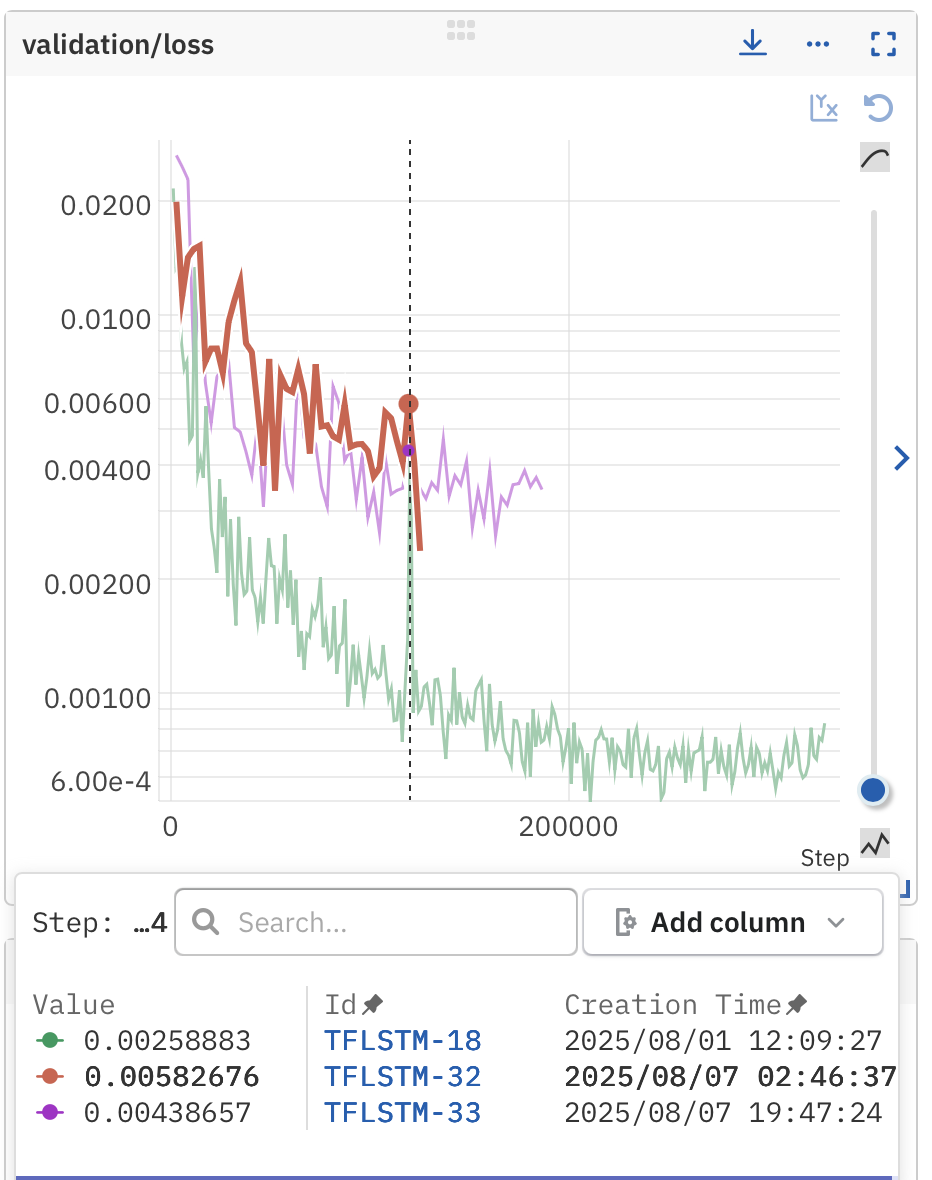This screenshot has width=932, height=1180.
Task: Unpin the Id column
Action: 373,1004
